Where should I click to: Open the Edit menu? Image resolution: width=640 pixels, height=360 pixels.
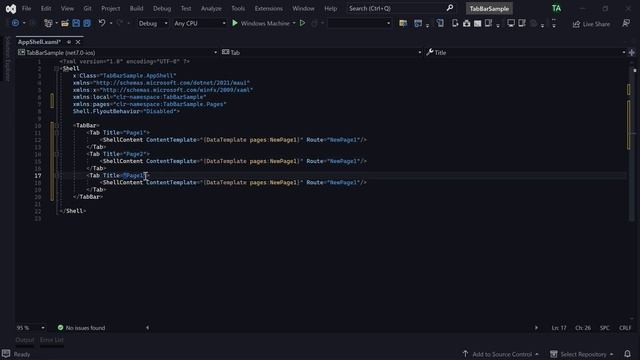point(46,8)
